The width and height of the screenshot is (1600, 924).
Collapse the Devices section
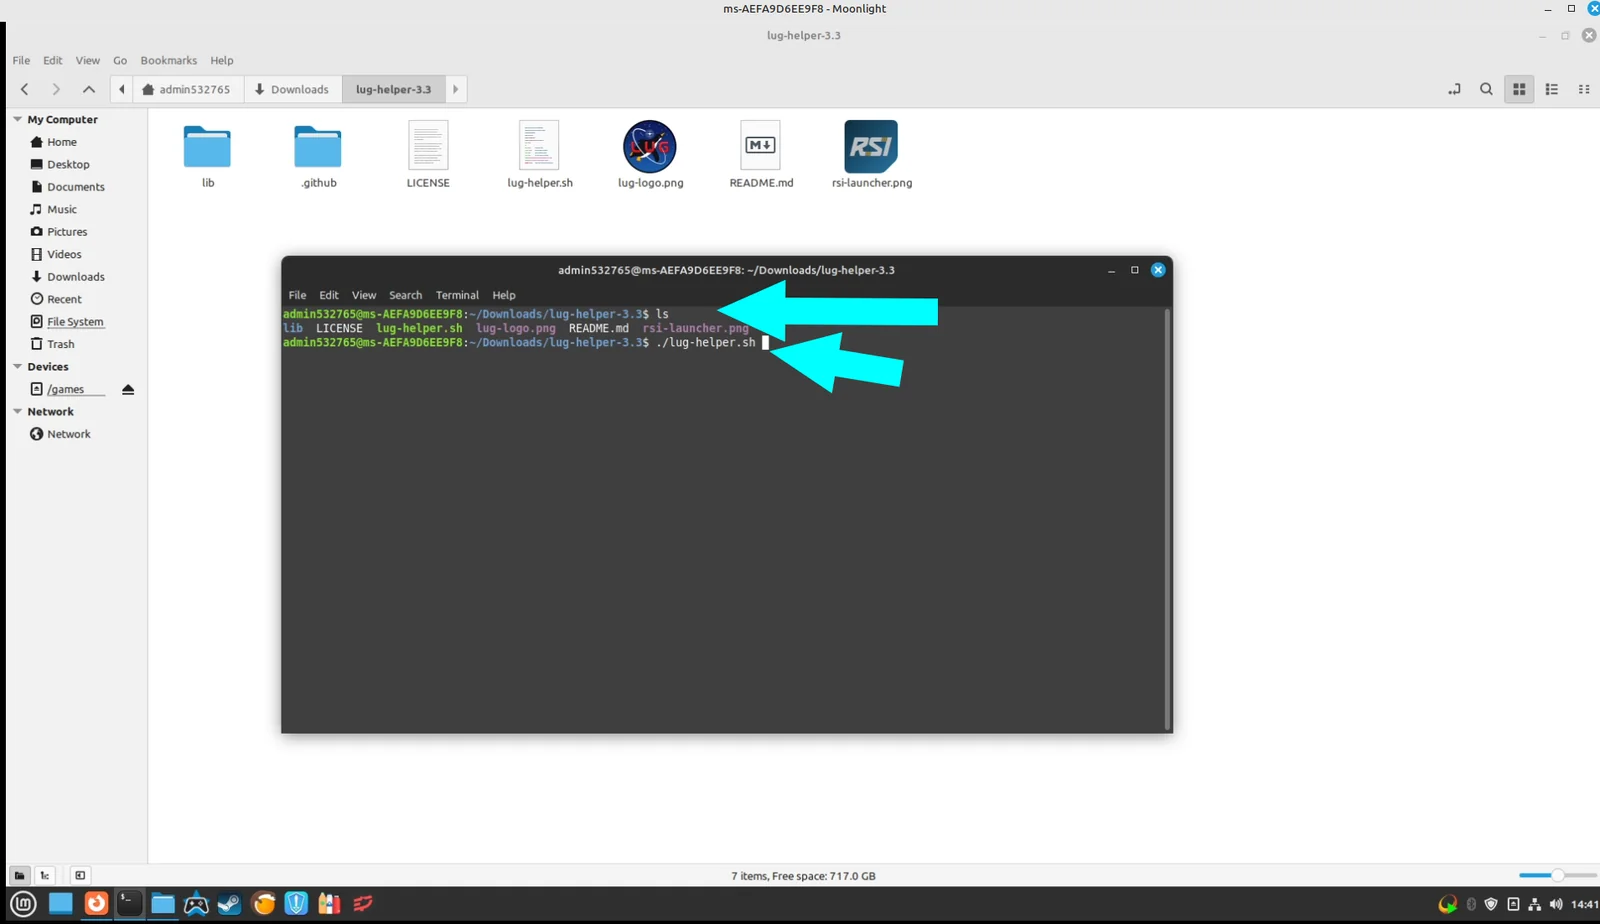click(x=17, y=366)
